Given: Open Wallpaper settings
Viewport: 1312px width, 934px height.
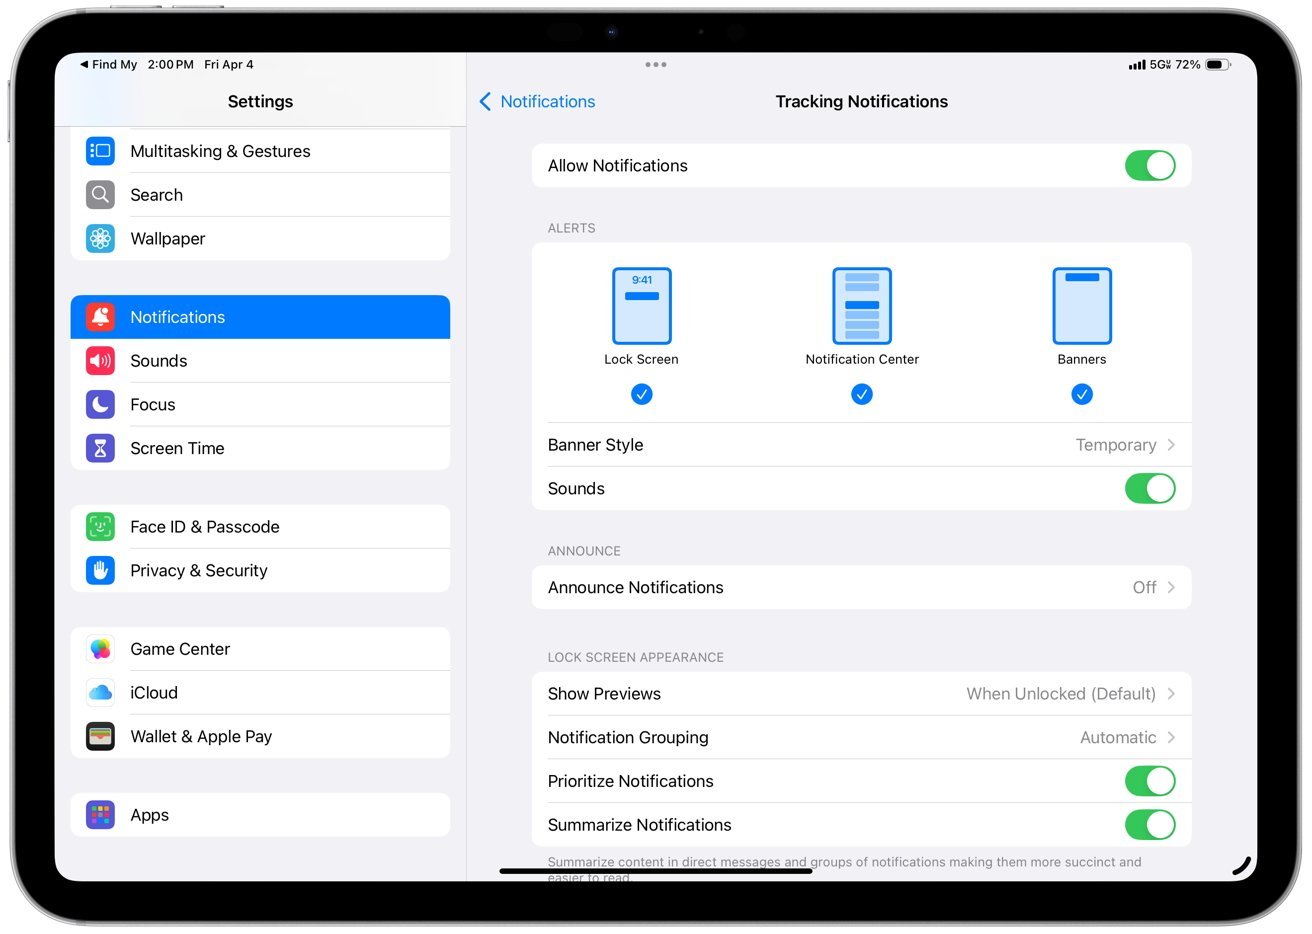Looking at the screenshot, I should pyautogui.click(x=260, y=239).
